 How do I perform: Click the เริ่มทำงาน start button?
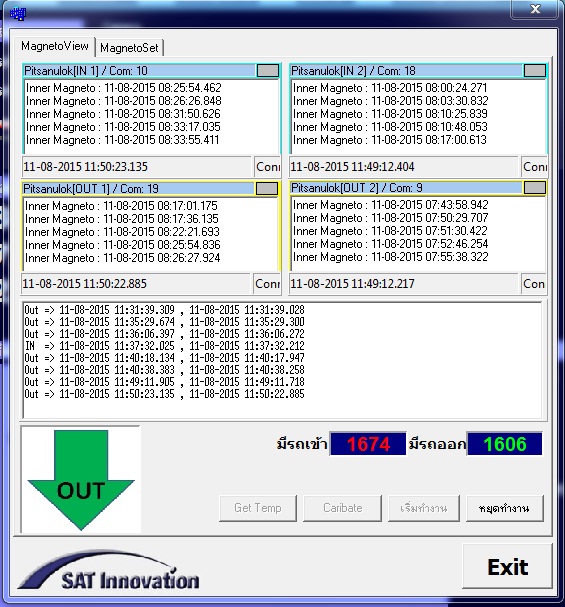click(x=424, y=508)
